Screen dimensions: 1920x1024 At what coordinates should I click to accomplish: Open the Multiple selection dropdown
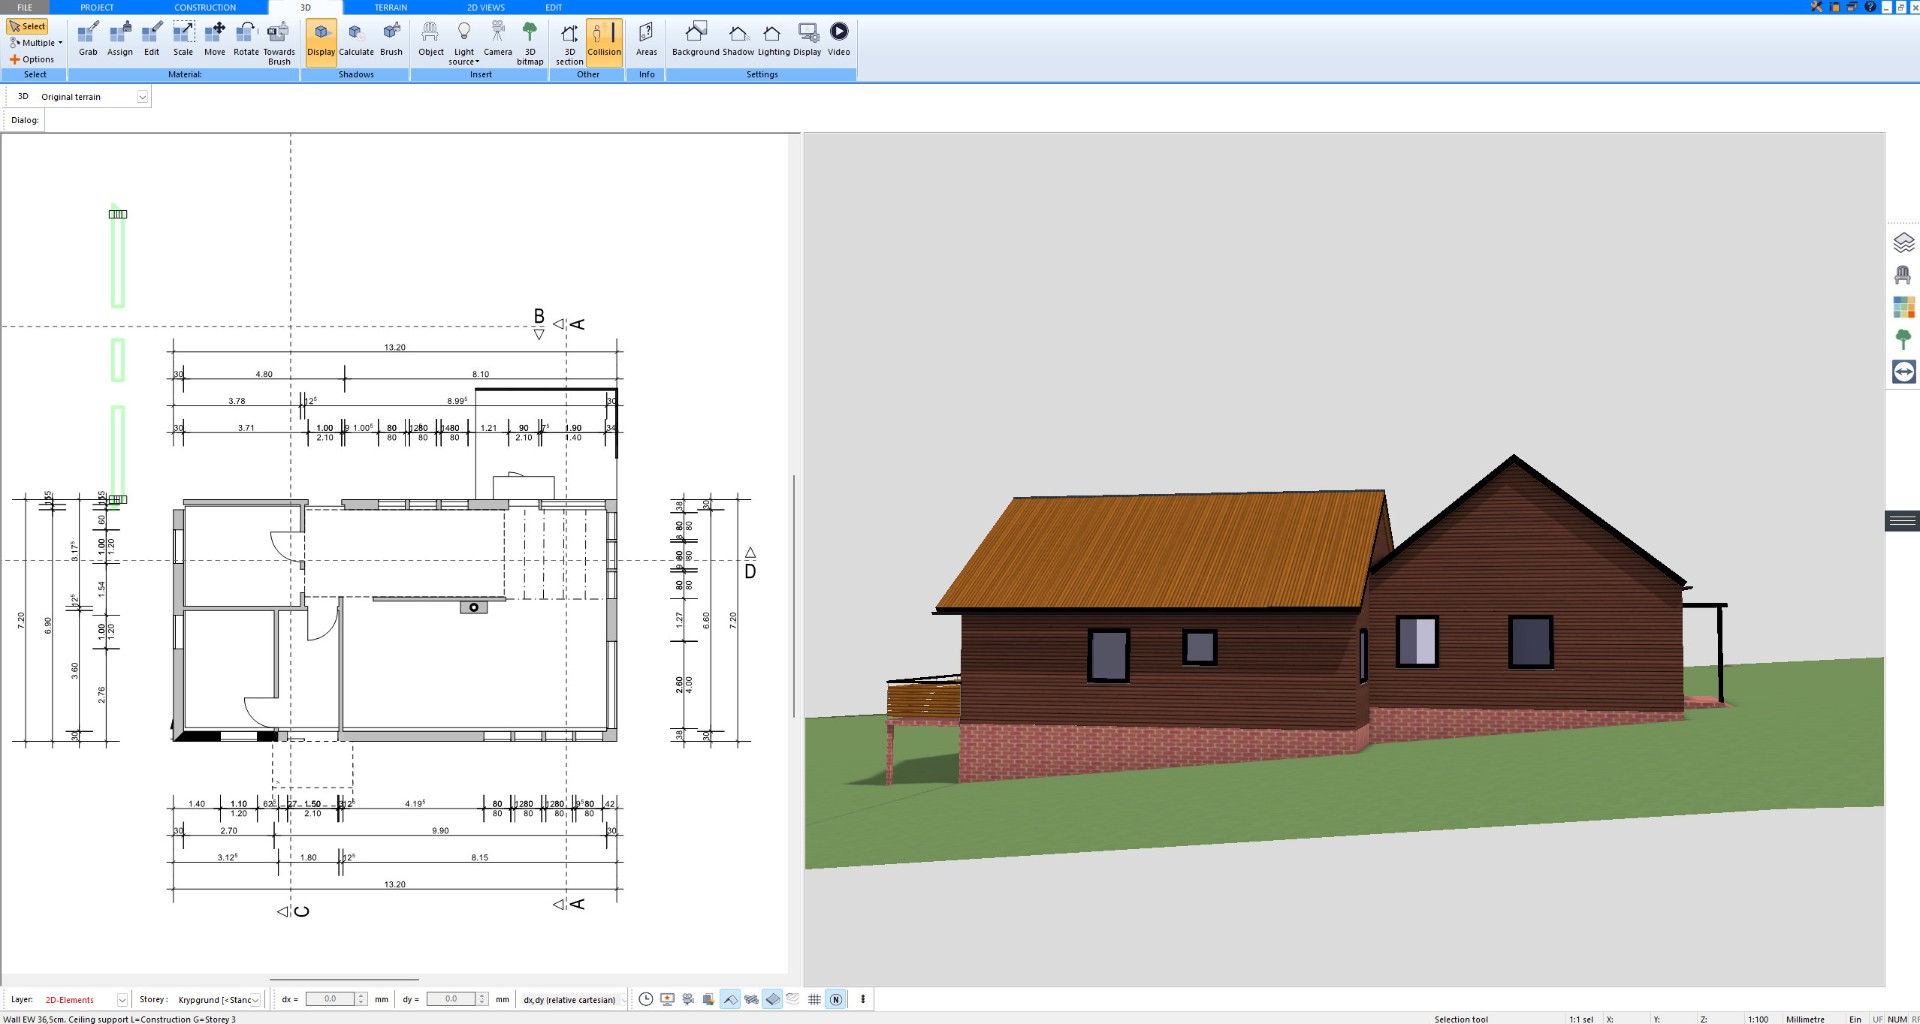pos(36,43)
